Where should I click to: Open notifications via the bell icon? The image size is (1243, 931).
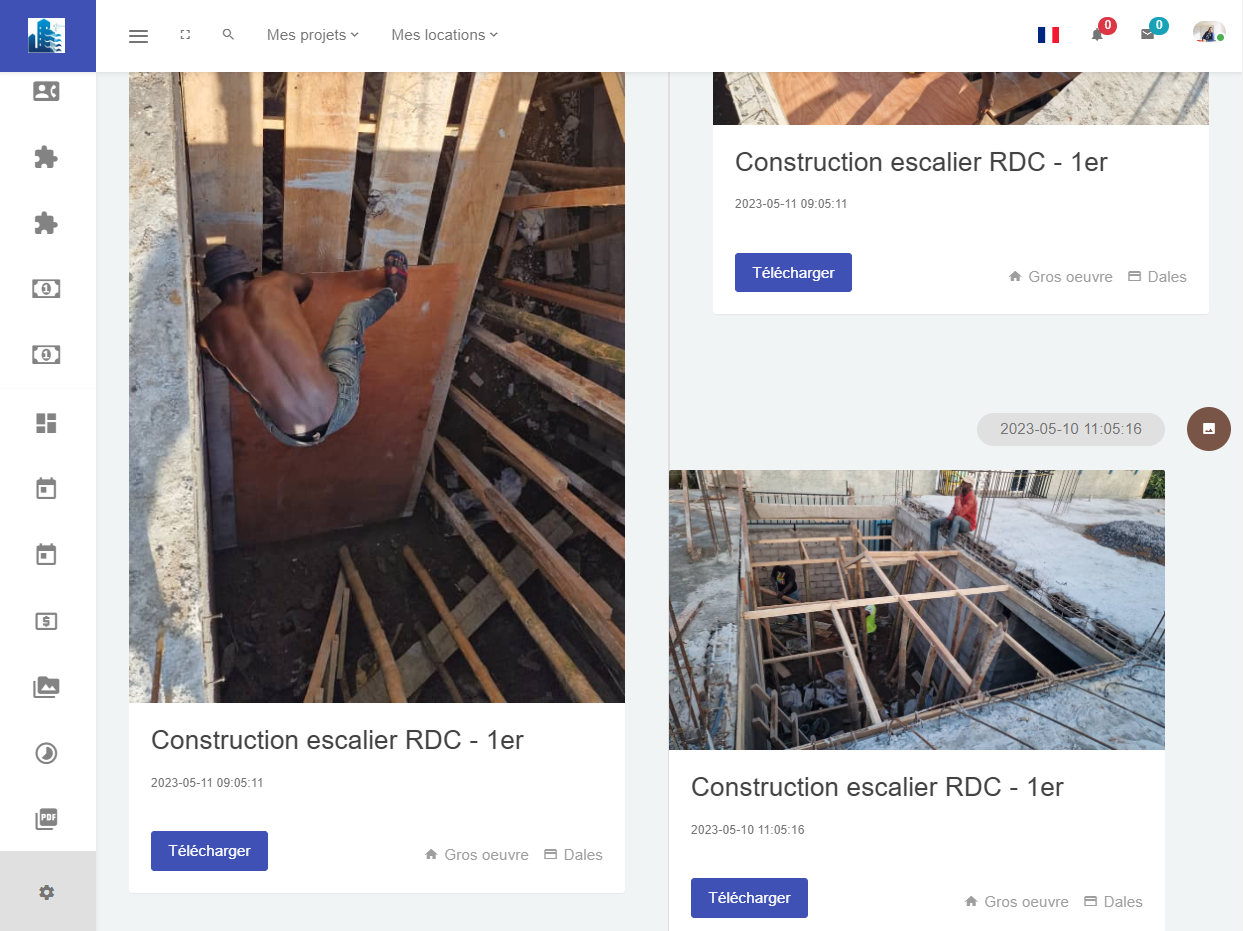click(1097, 34)
